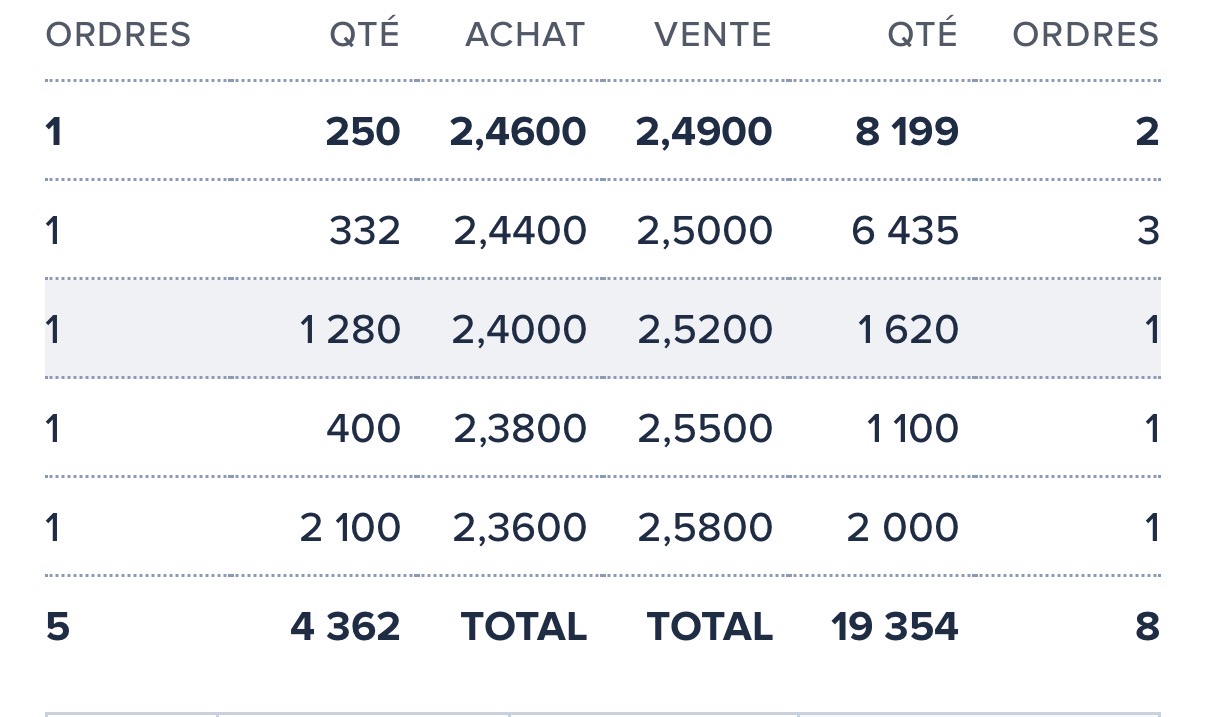The width and height of the screenshot is (1206, 717).
Task: Select the best bid price 2,4600
Action: (518, 131)
